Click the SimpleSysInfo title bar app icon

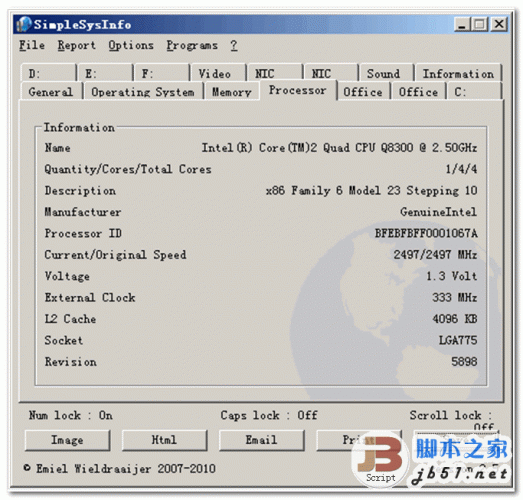(23, 24)
